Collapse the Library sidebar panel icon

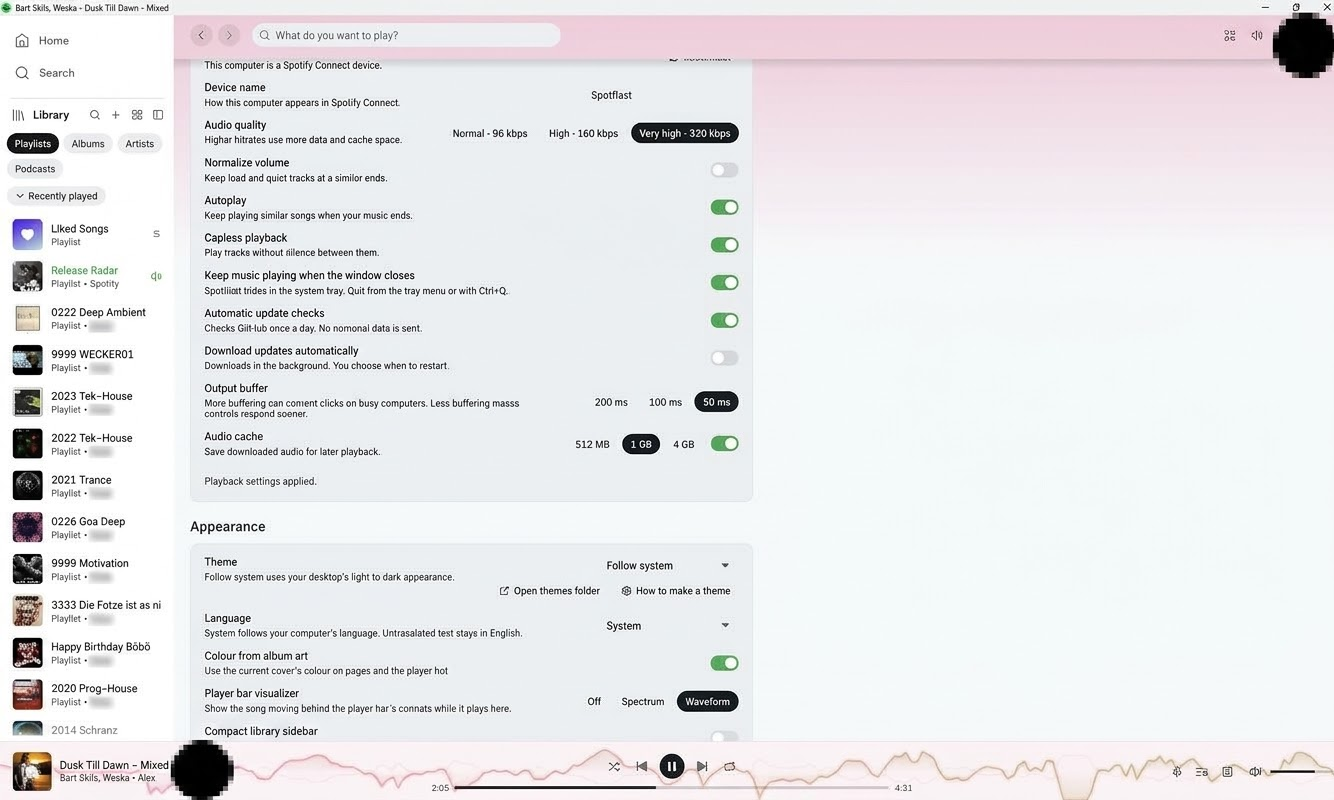click(158, 115)
